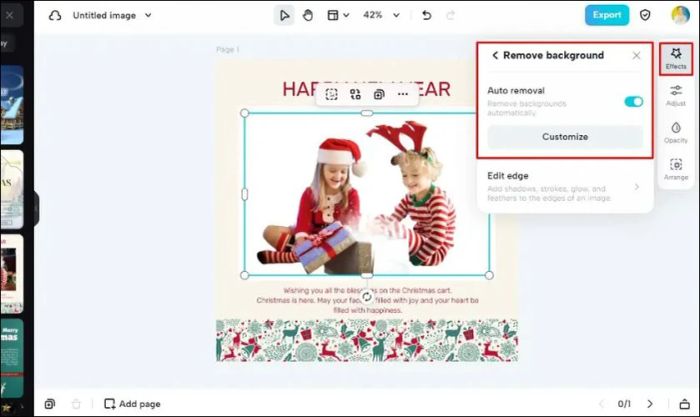Open the Adjust panel
The width and height of the screenshot is (700, 417).
tap(676, 96)
